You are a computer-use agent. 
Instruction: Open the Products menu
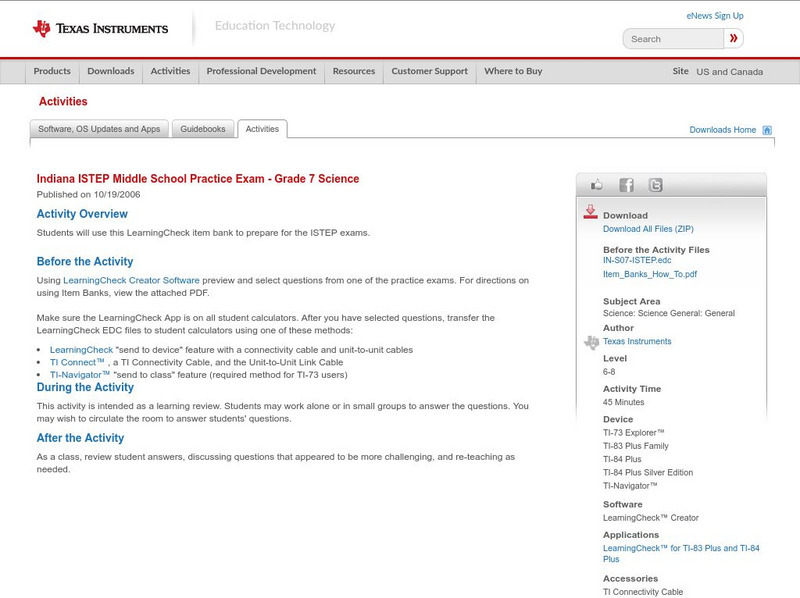pos(52,71)
